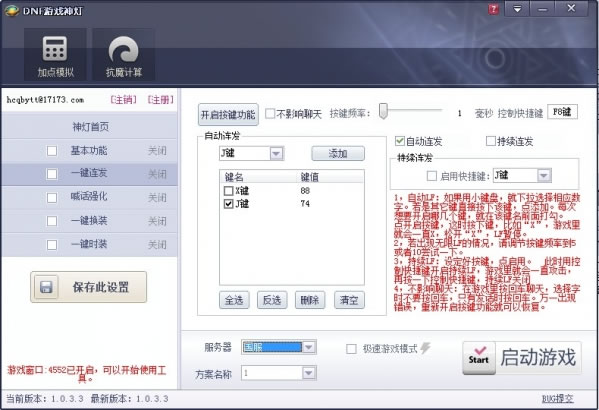Click the floppy disk save icon

[46, 287]
